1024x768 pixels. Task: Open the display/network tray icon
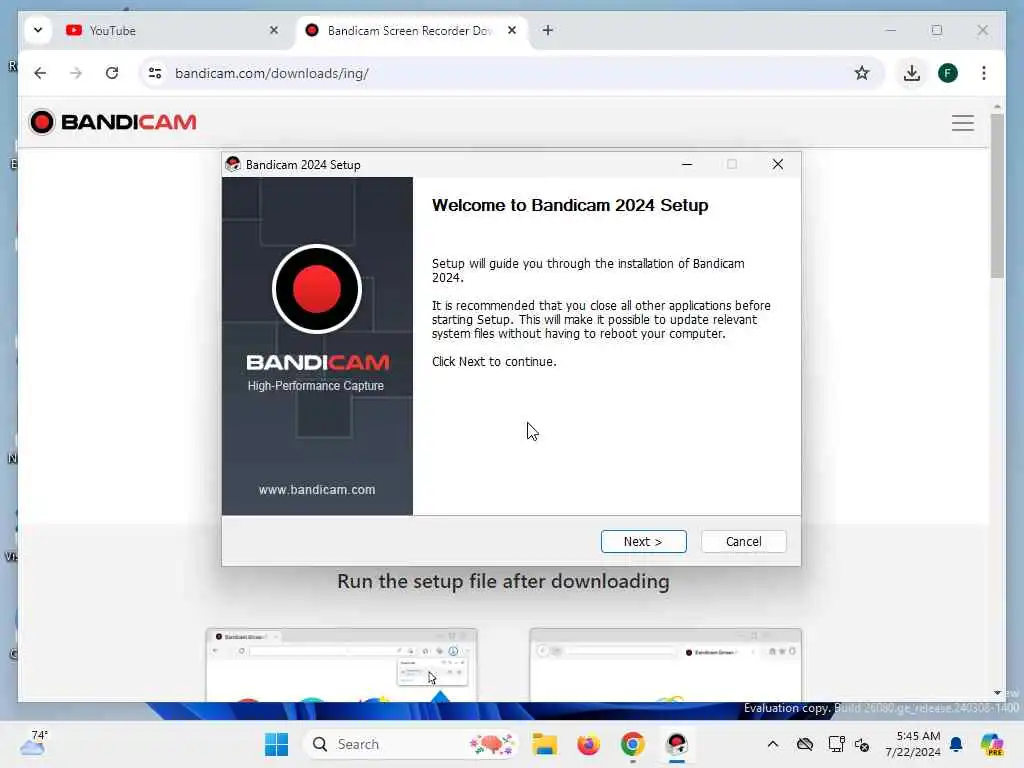tap(836, 744)
